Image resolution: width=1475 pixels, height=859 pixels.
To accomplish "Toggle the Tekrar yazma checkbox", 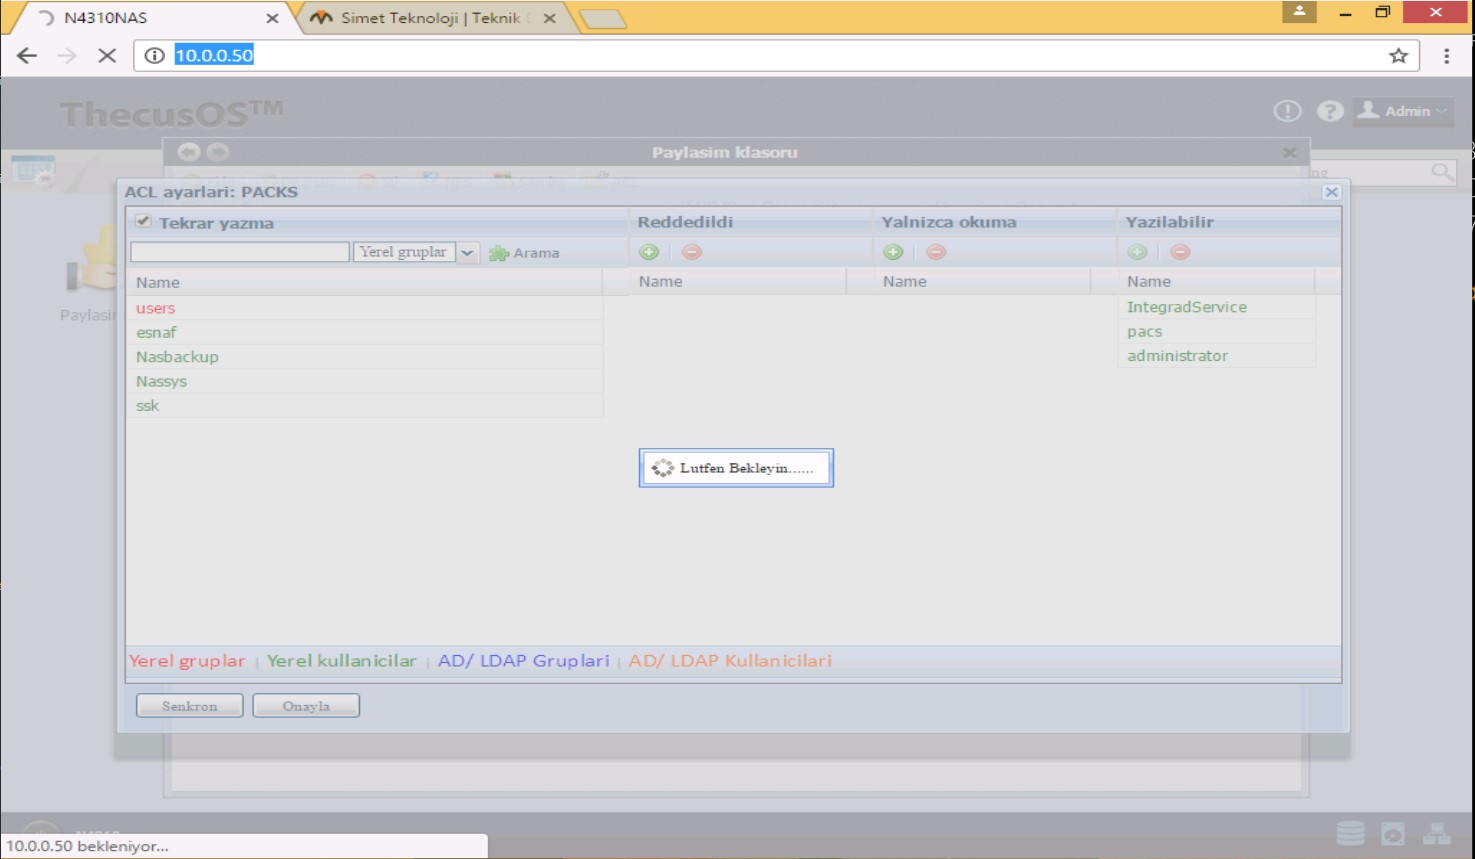I will pyautogui.click(x=143, y=222).
